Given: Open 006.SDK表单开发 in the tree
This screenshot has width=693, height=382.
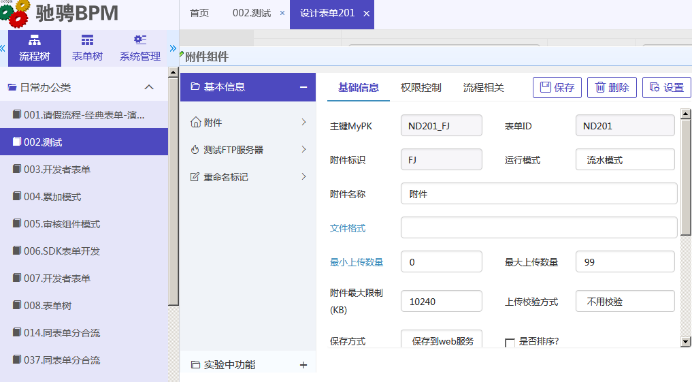Looking at the screenshot, I should click(x=84, y=251).
